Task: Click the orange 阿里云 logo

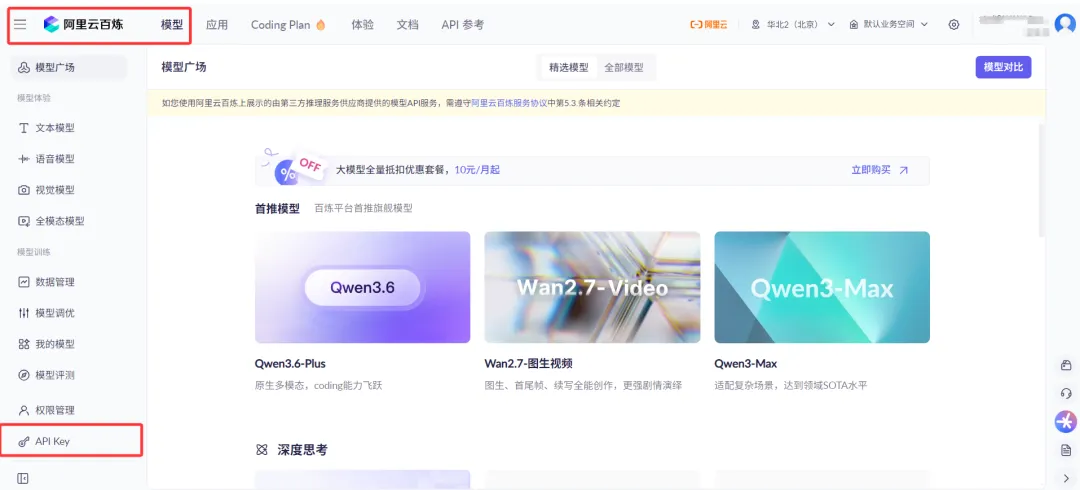Action: point(708,24)
